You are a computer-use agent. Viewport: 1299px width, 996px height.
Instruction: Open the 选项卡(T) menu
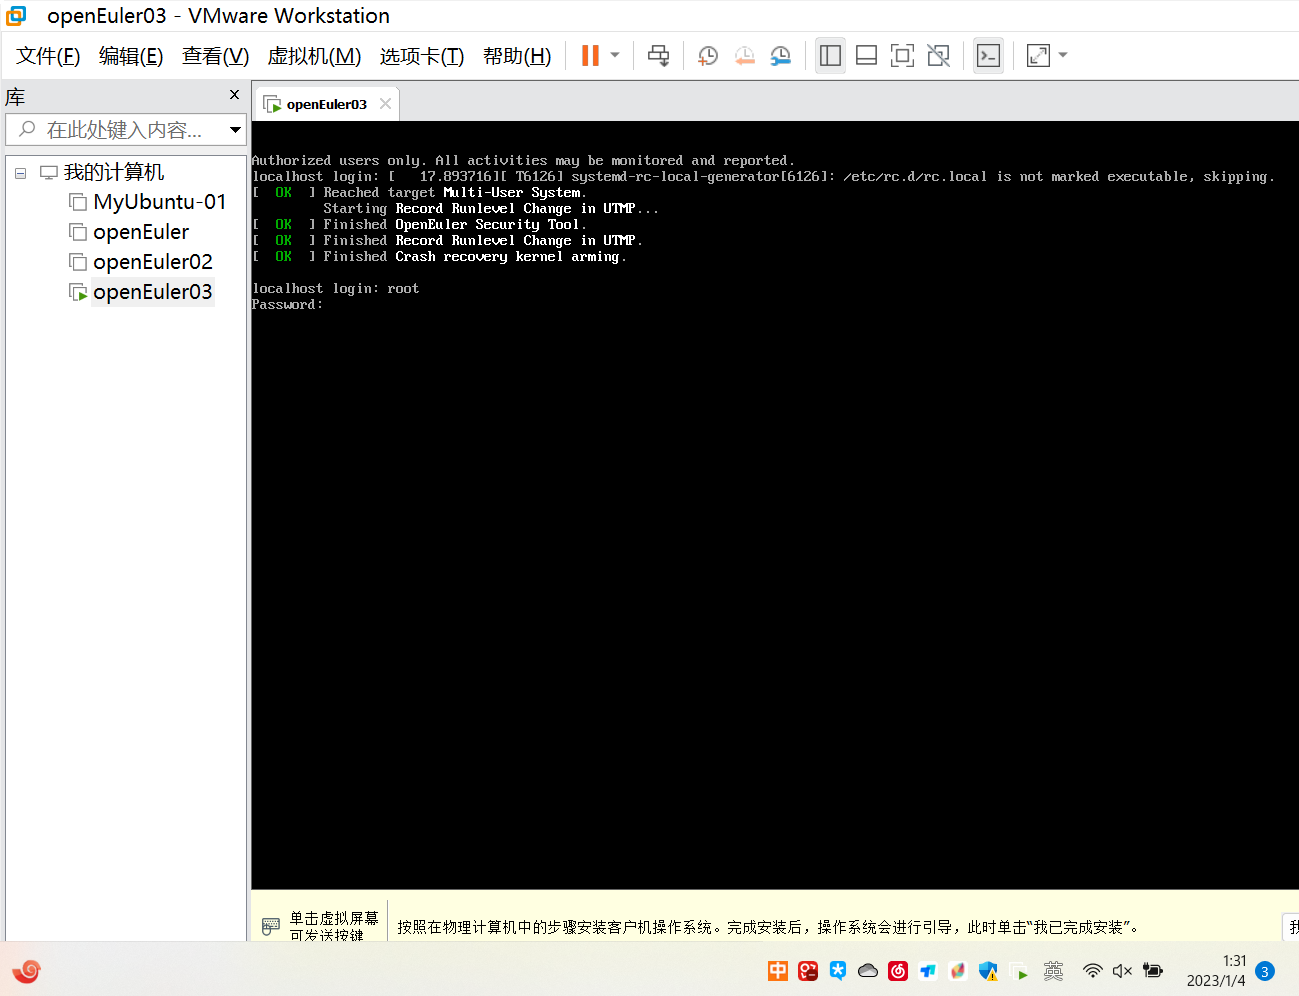(x=422, y=56)
